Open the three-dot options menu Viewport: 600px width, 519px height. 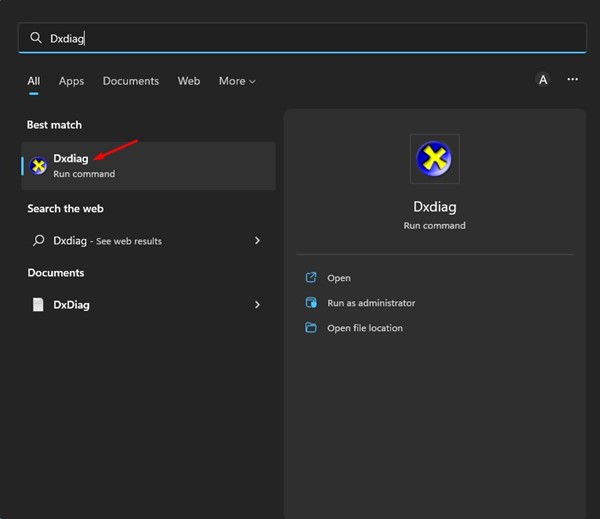(x=572, y=80)
